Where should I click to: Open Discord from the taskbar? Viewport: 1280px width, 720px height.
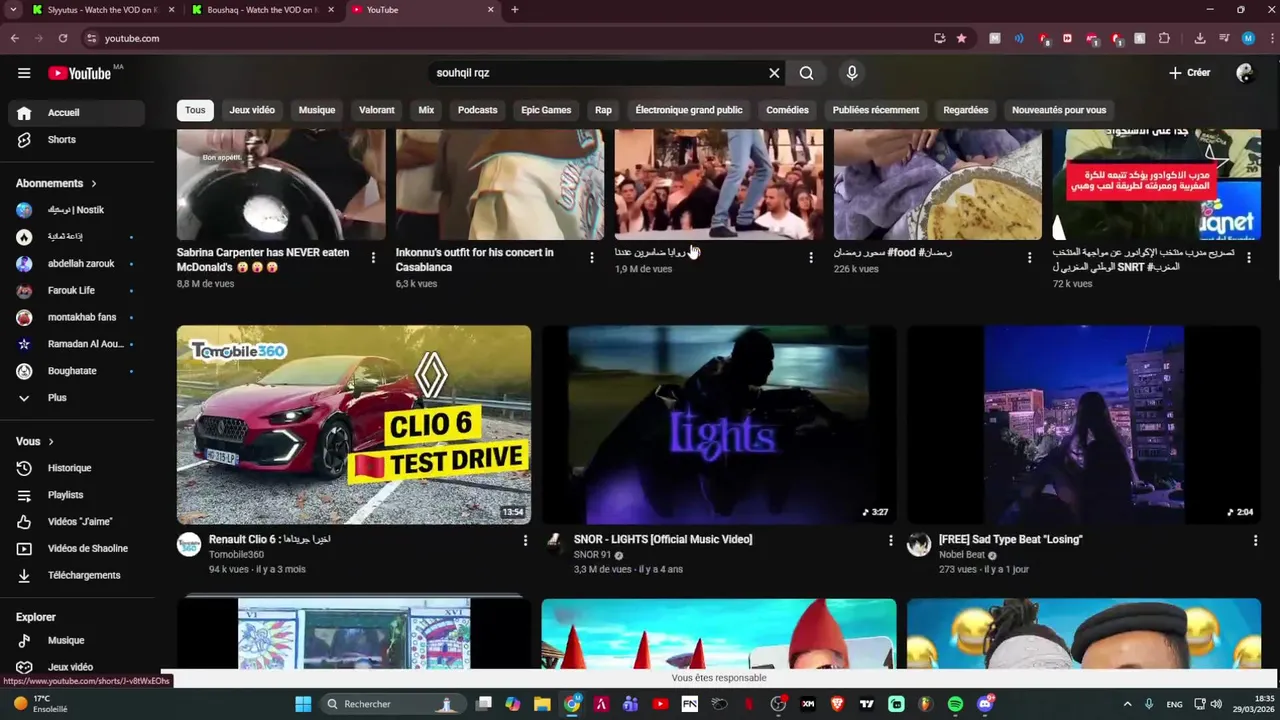(x=986, y=704)
